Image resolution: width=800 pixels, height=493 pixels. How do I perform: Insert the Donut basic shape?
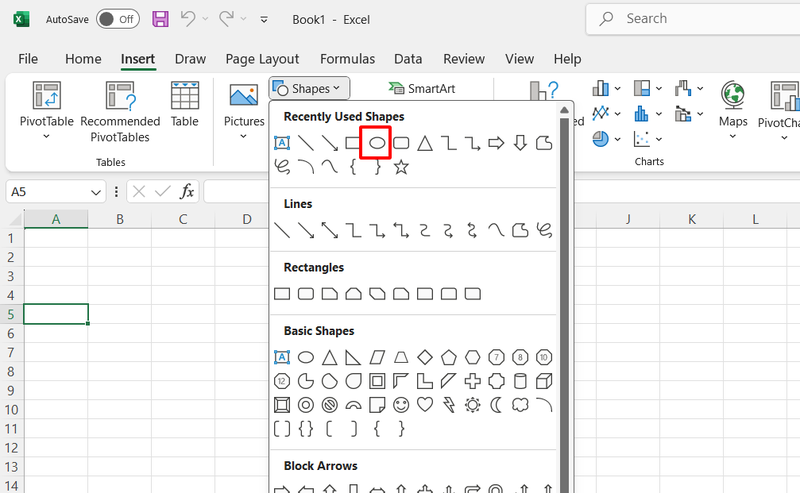(306, 405)
